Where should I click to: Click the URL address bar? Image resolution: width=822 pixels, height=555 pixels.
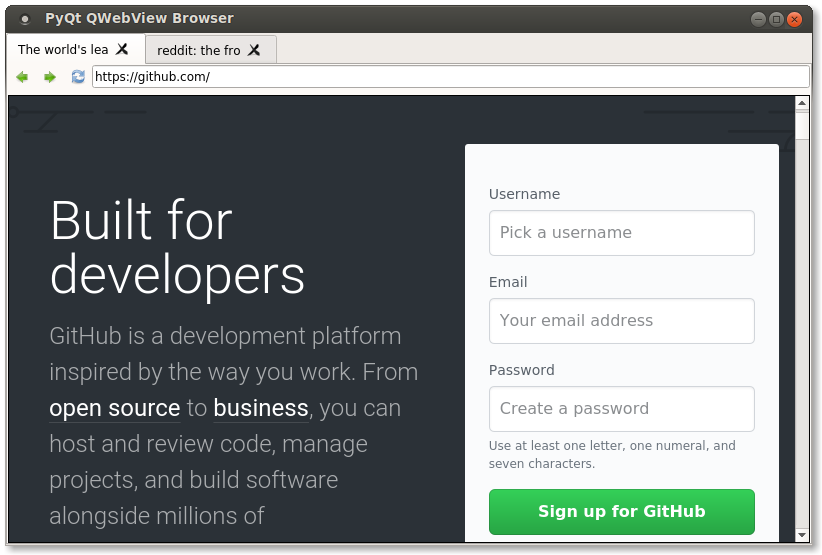(x=451, y=77)
